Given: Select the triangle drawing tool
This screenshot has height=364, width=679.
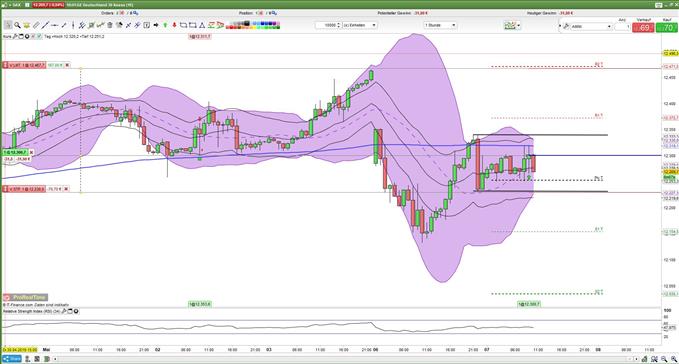Looking at the screenshot, I should (x=201, y=25).
